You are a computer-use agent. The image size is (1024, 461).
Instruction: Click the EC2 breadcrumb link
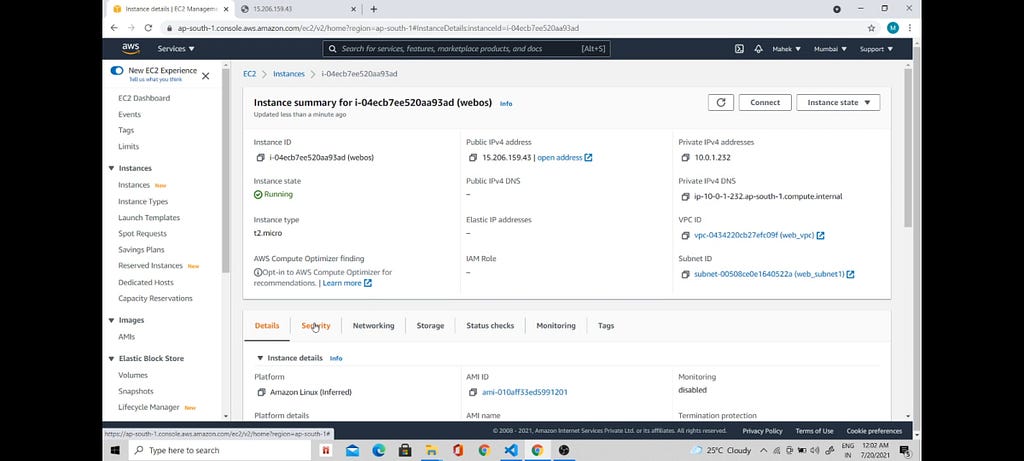pyautogui.click(x=249, y=74)
